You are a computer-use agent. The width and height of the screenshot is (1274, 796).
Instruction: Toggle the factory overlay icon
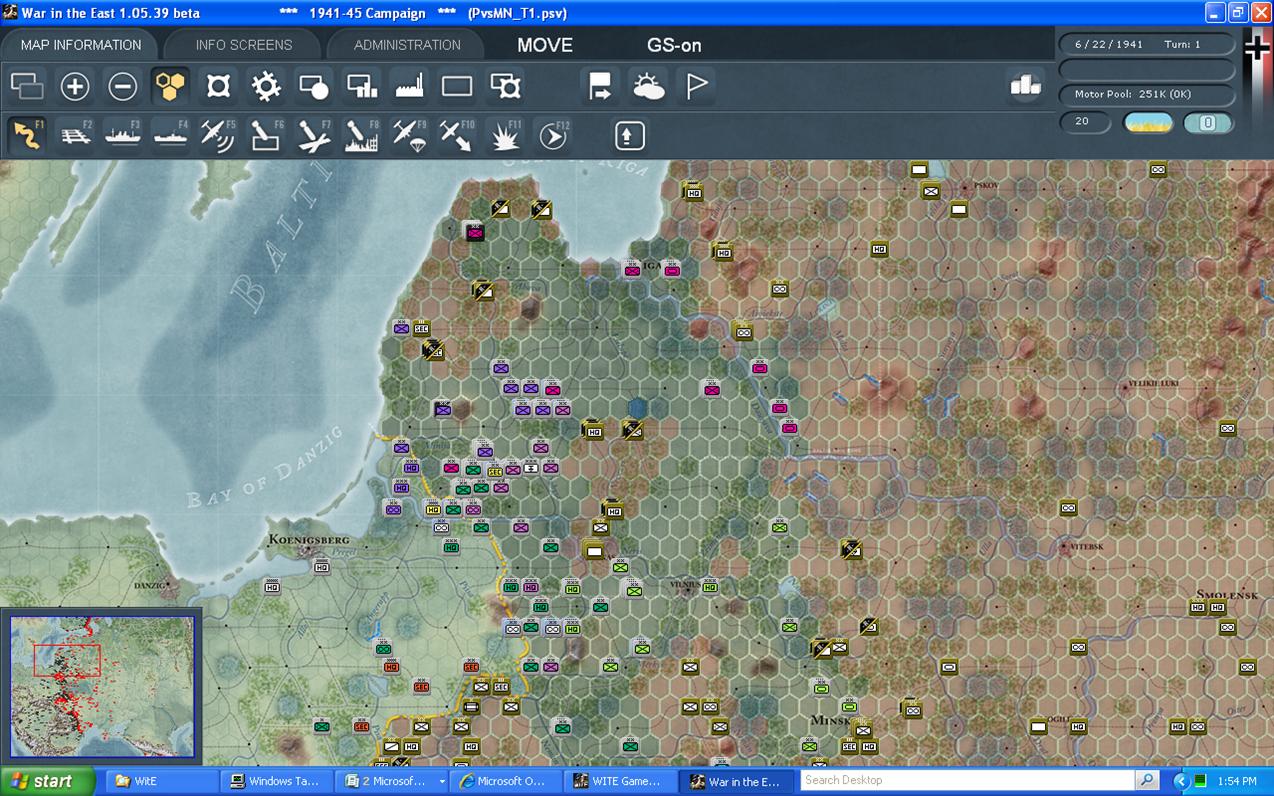410,86
